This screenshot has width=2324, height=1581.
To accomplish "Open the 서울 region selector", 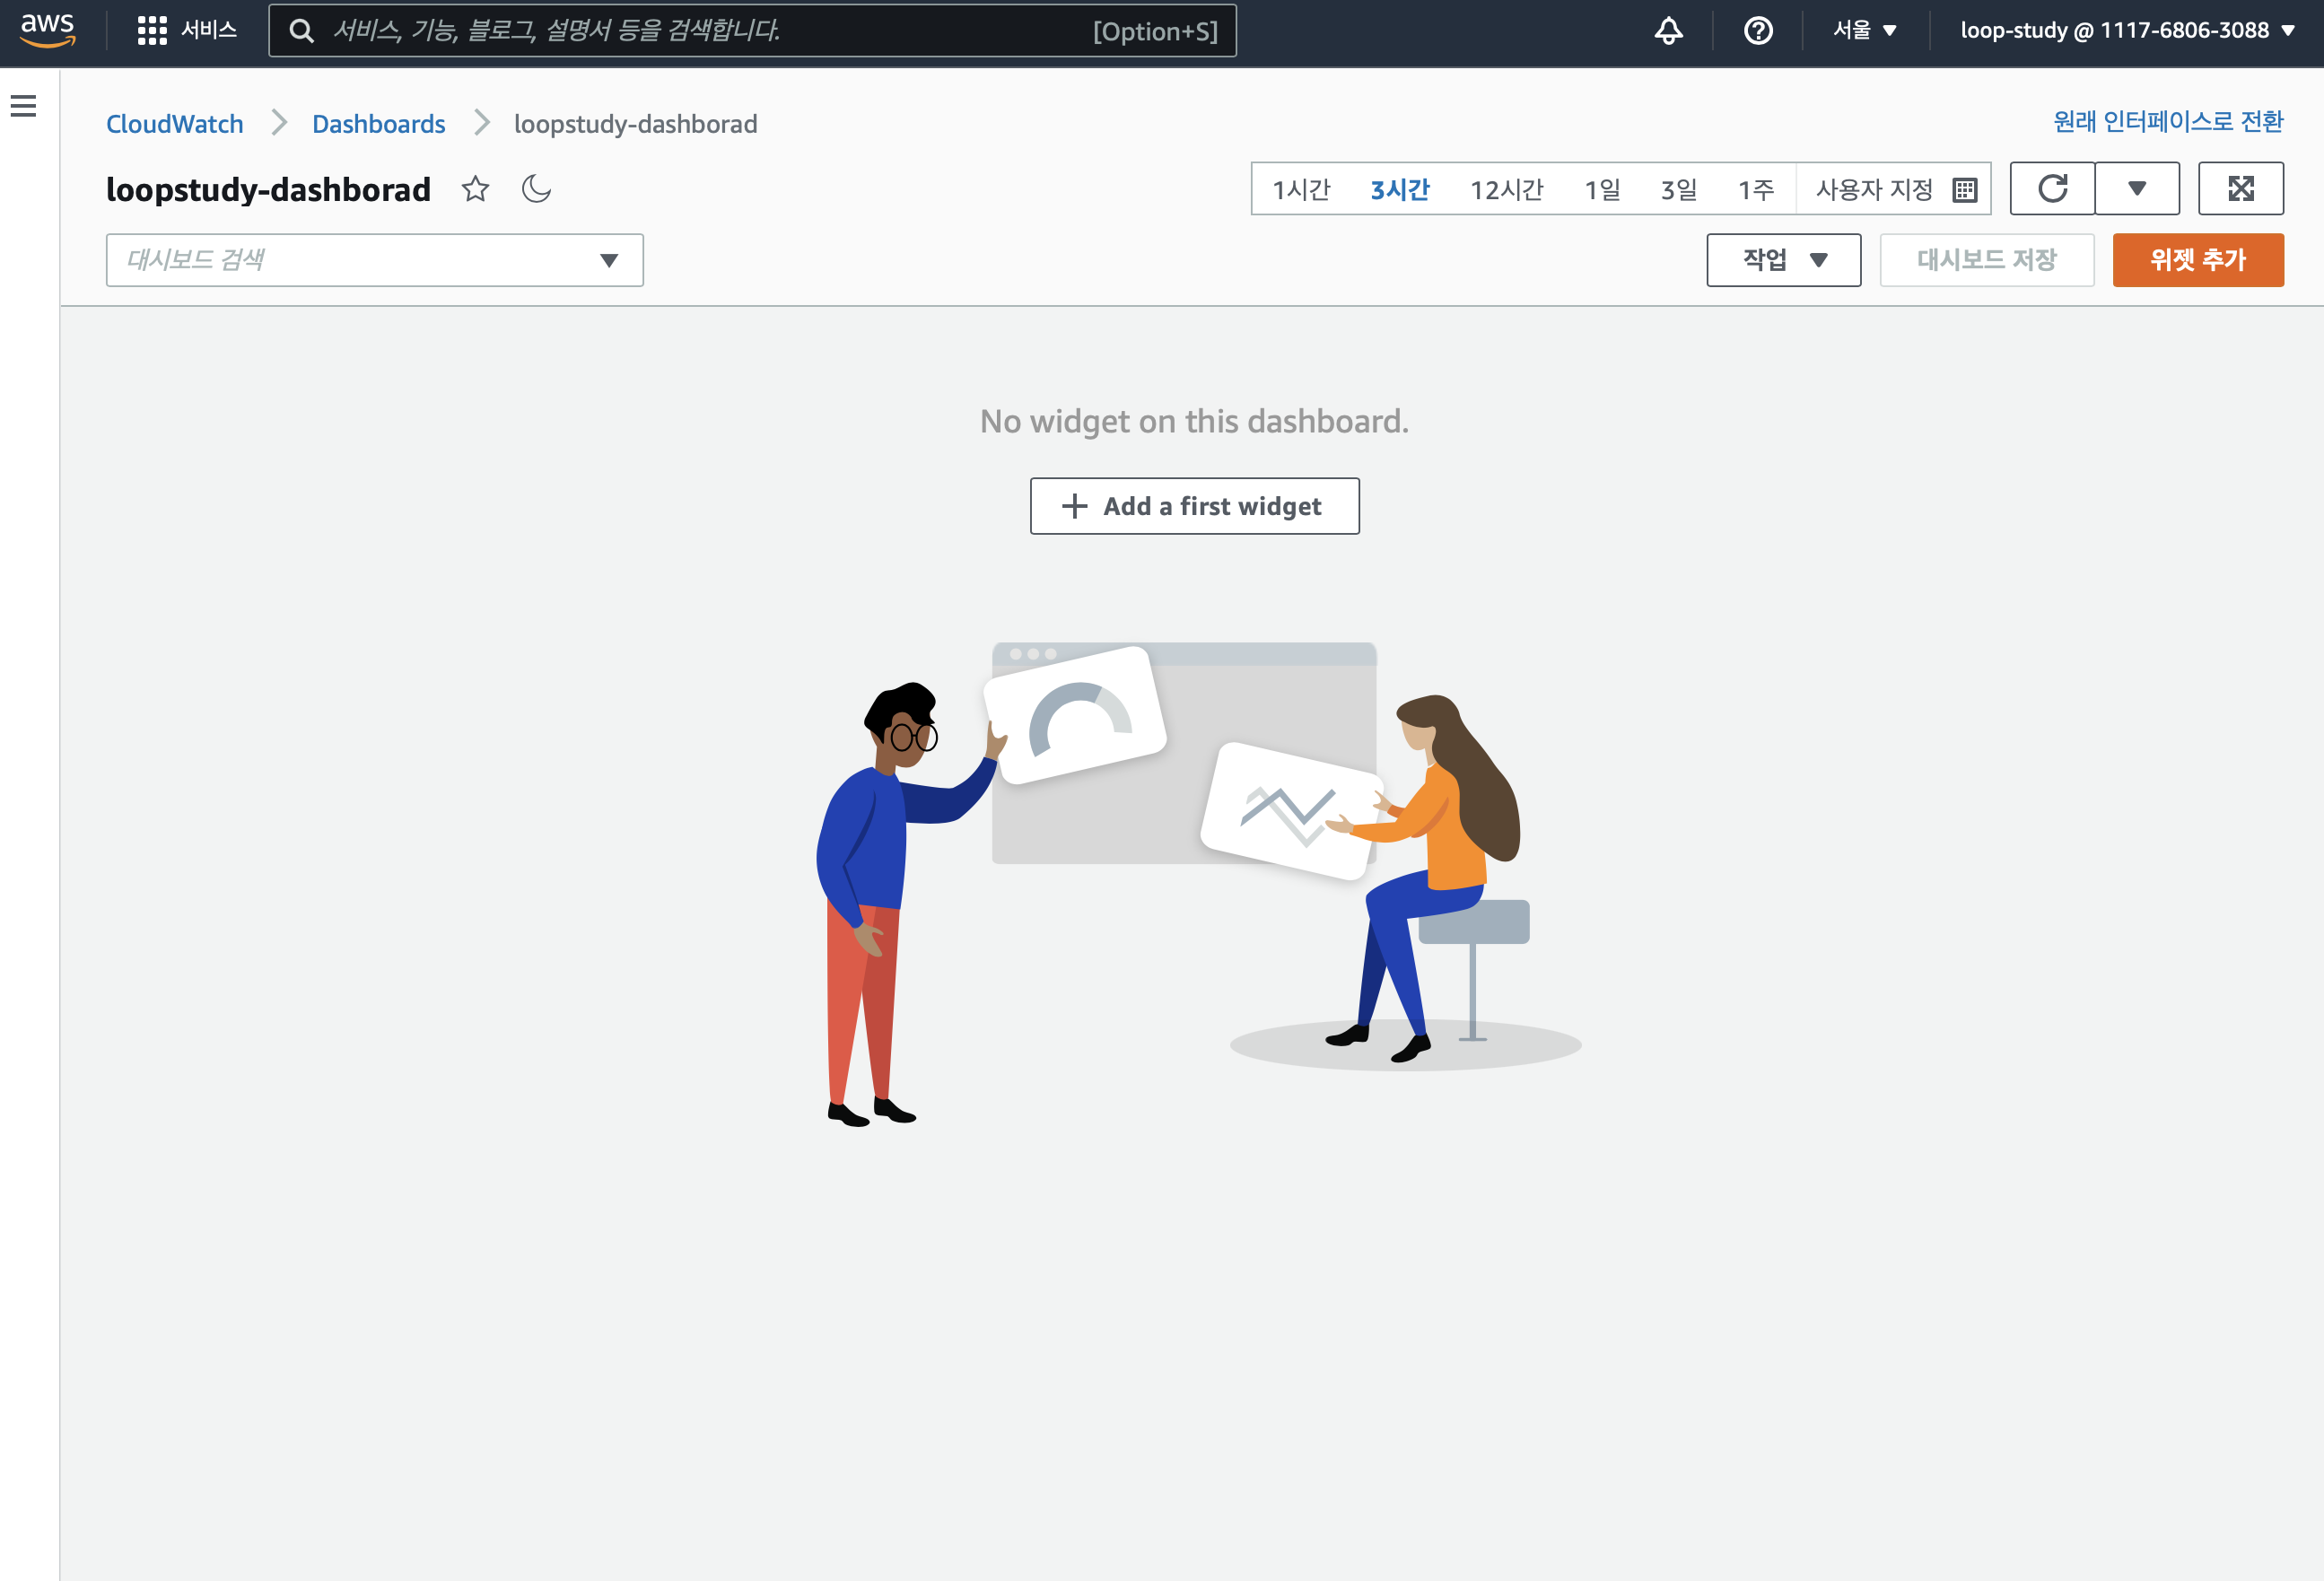I will click(1864, 30).
